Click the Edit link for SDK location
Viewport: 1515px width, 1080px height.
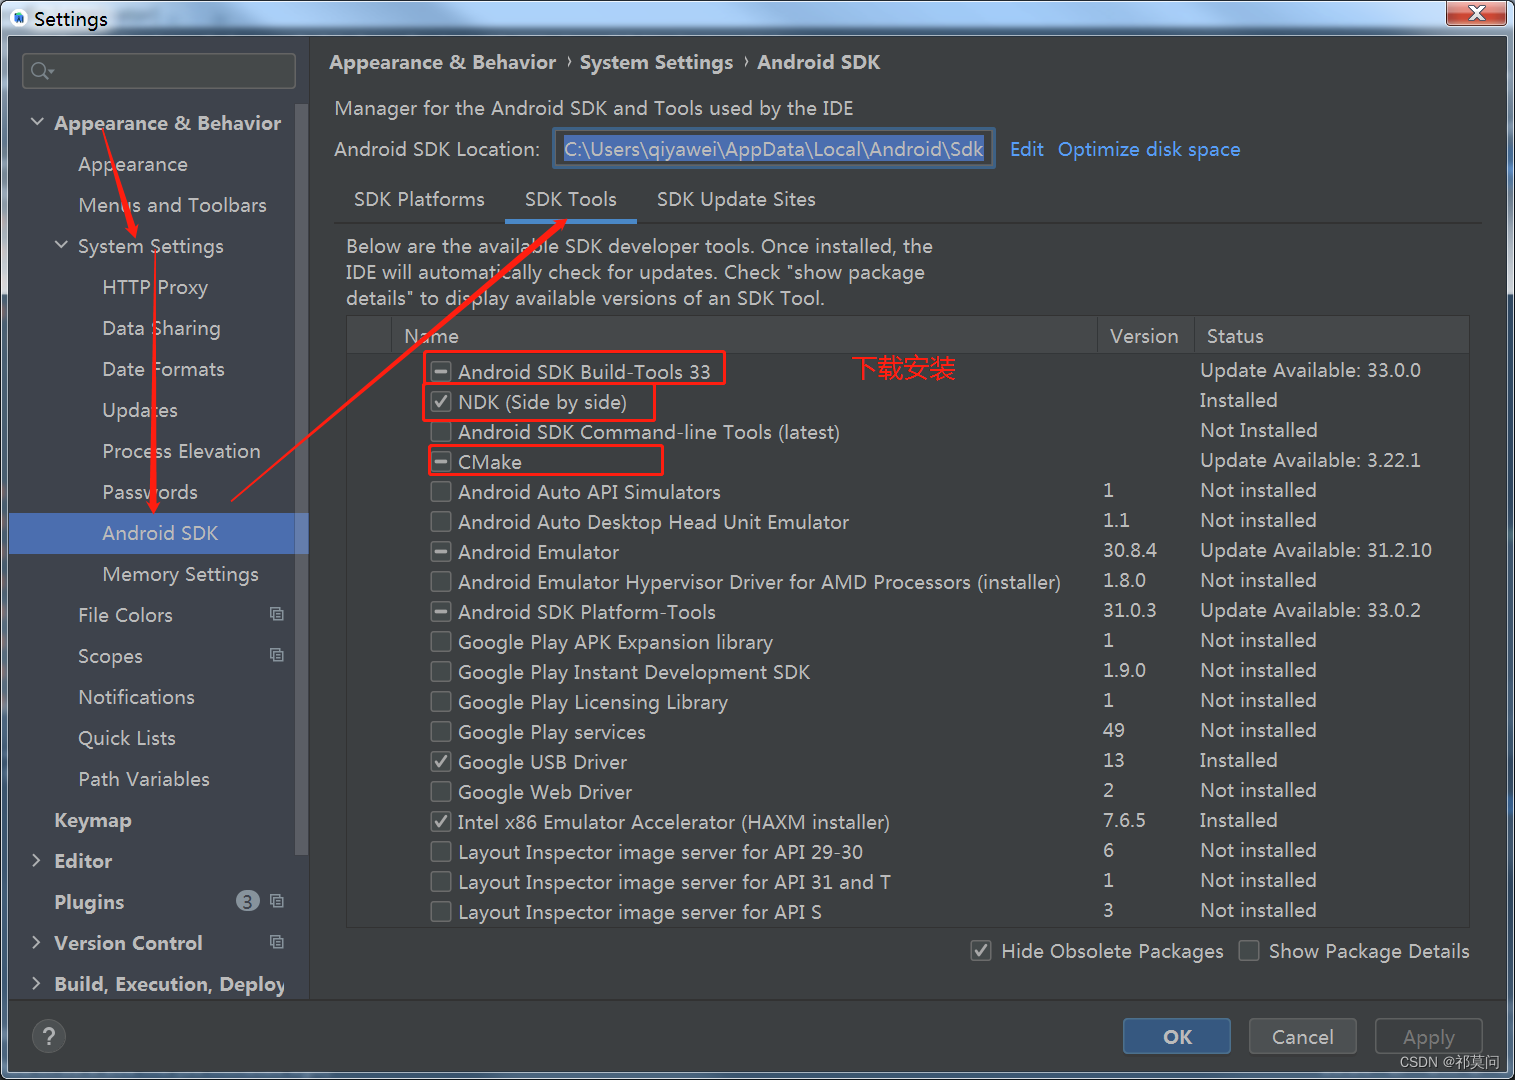click(1027, 149)
